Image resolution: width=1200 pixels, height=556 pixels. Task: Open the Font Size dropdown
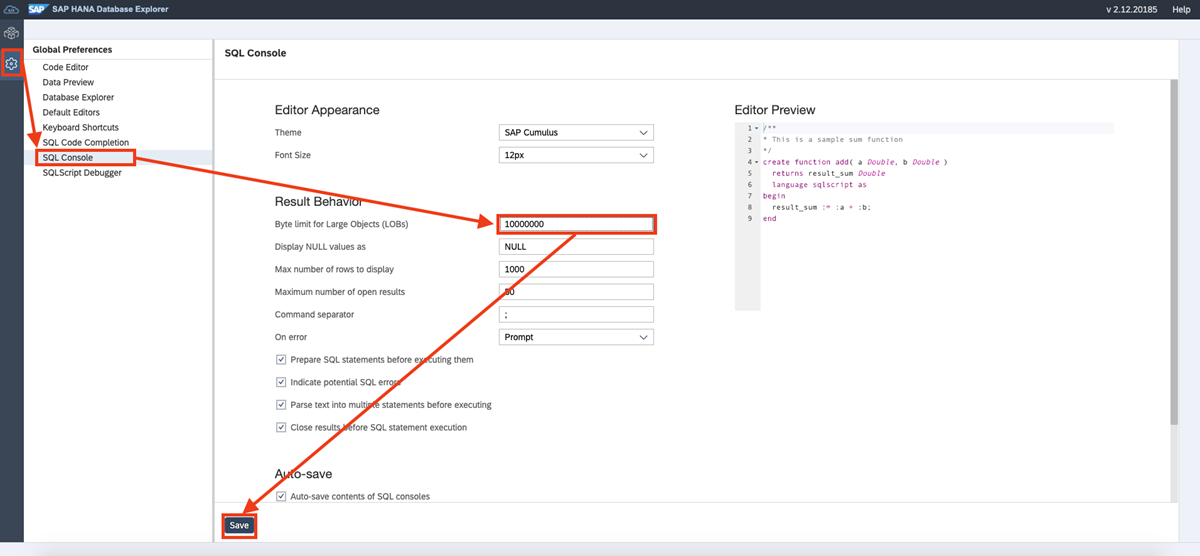[x=576, y=155]
